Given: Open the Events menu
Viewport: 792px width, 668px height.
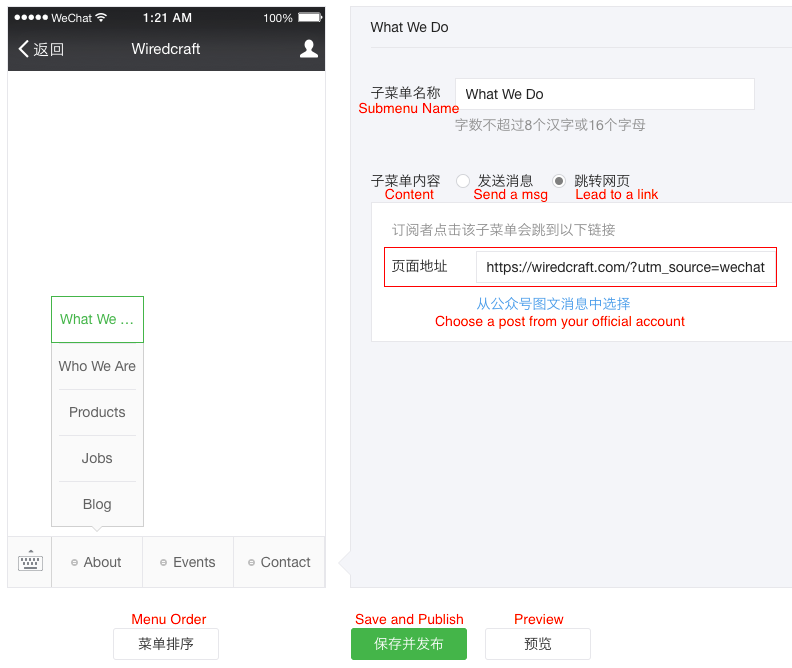Looking at the screenshot, I should pos(188,562).
